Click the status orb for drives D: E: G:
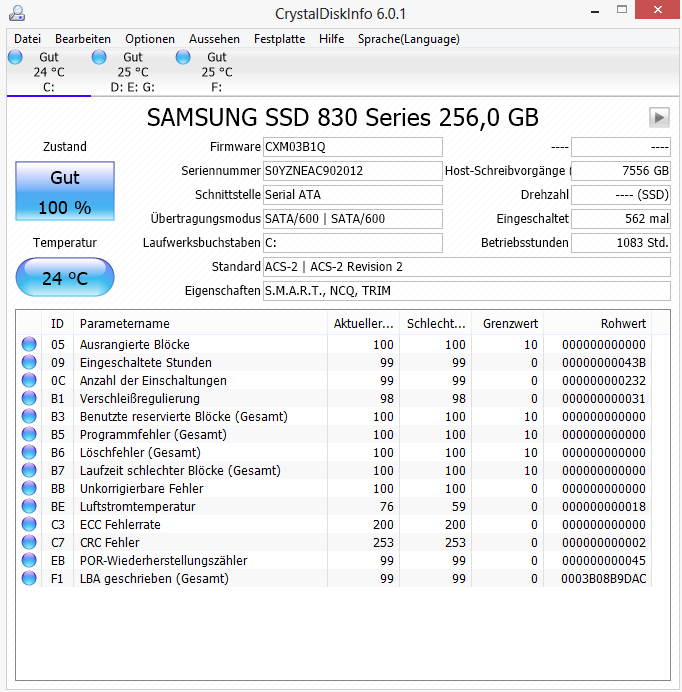Viewport: 682px width, 692px height. point(99,57)
